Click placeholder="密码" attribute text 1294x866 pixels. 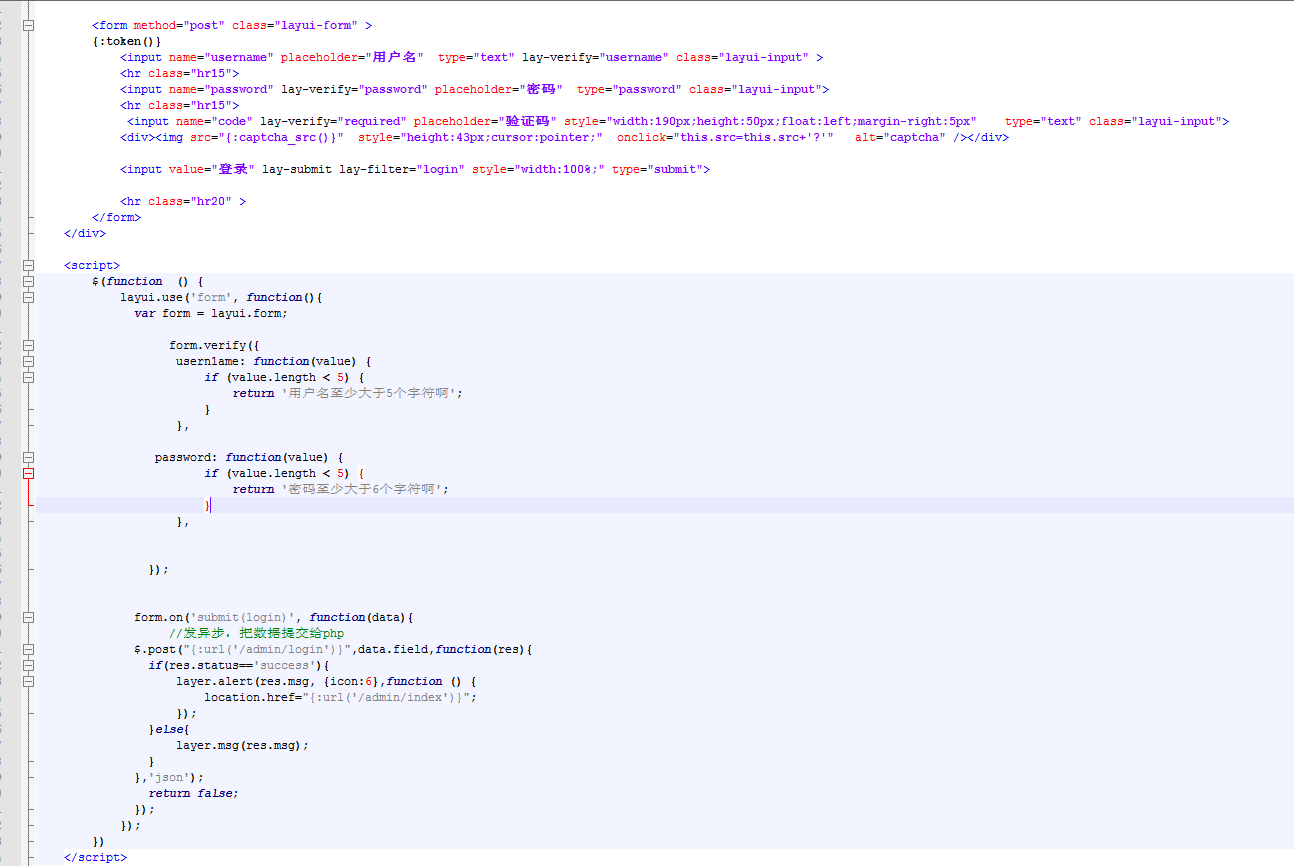pos(498,89)
